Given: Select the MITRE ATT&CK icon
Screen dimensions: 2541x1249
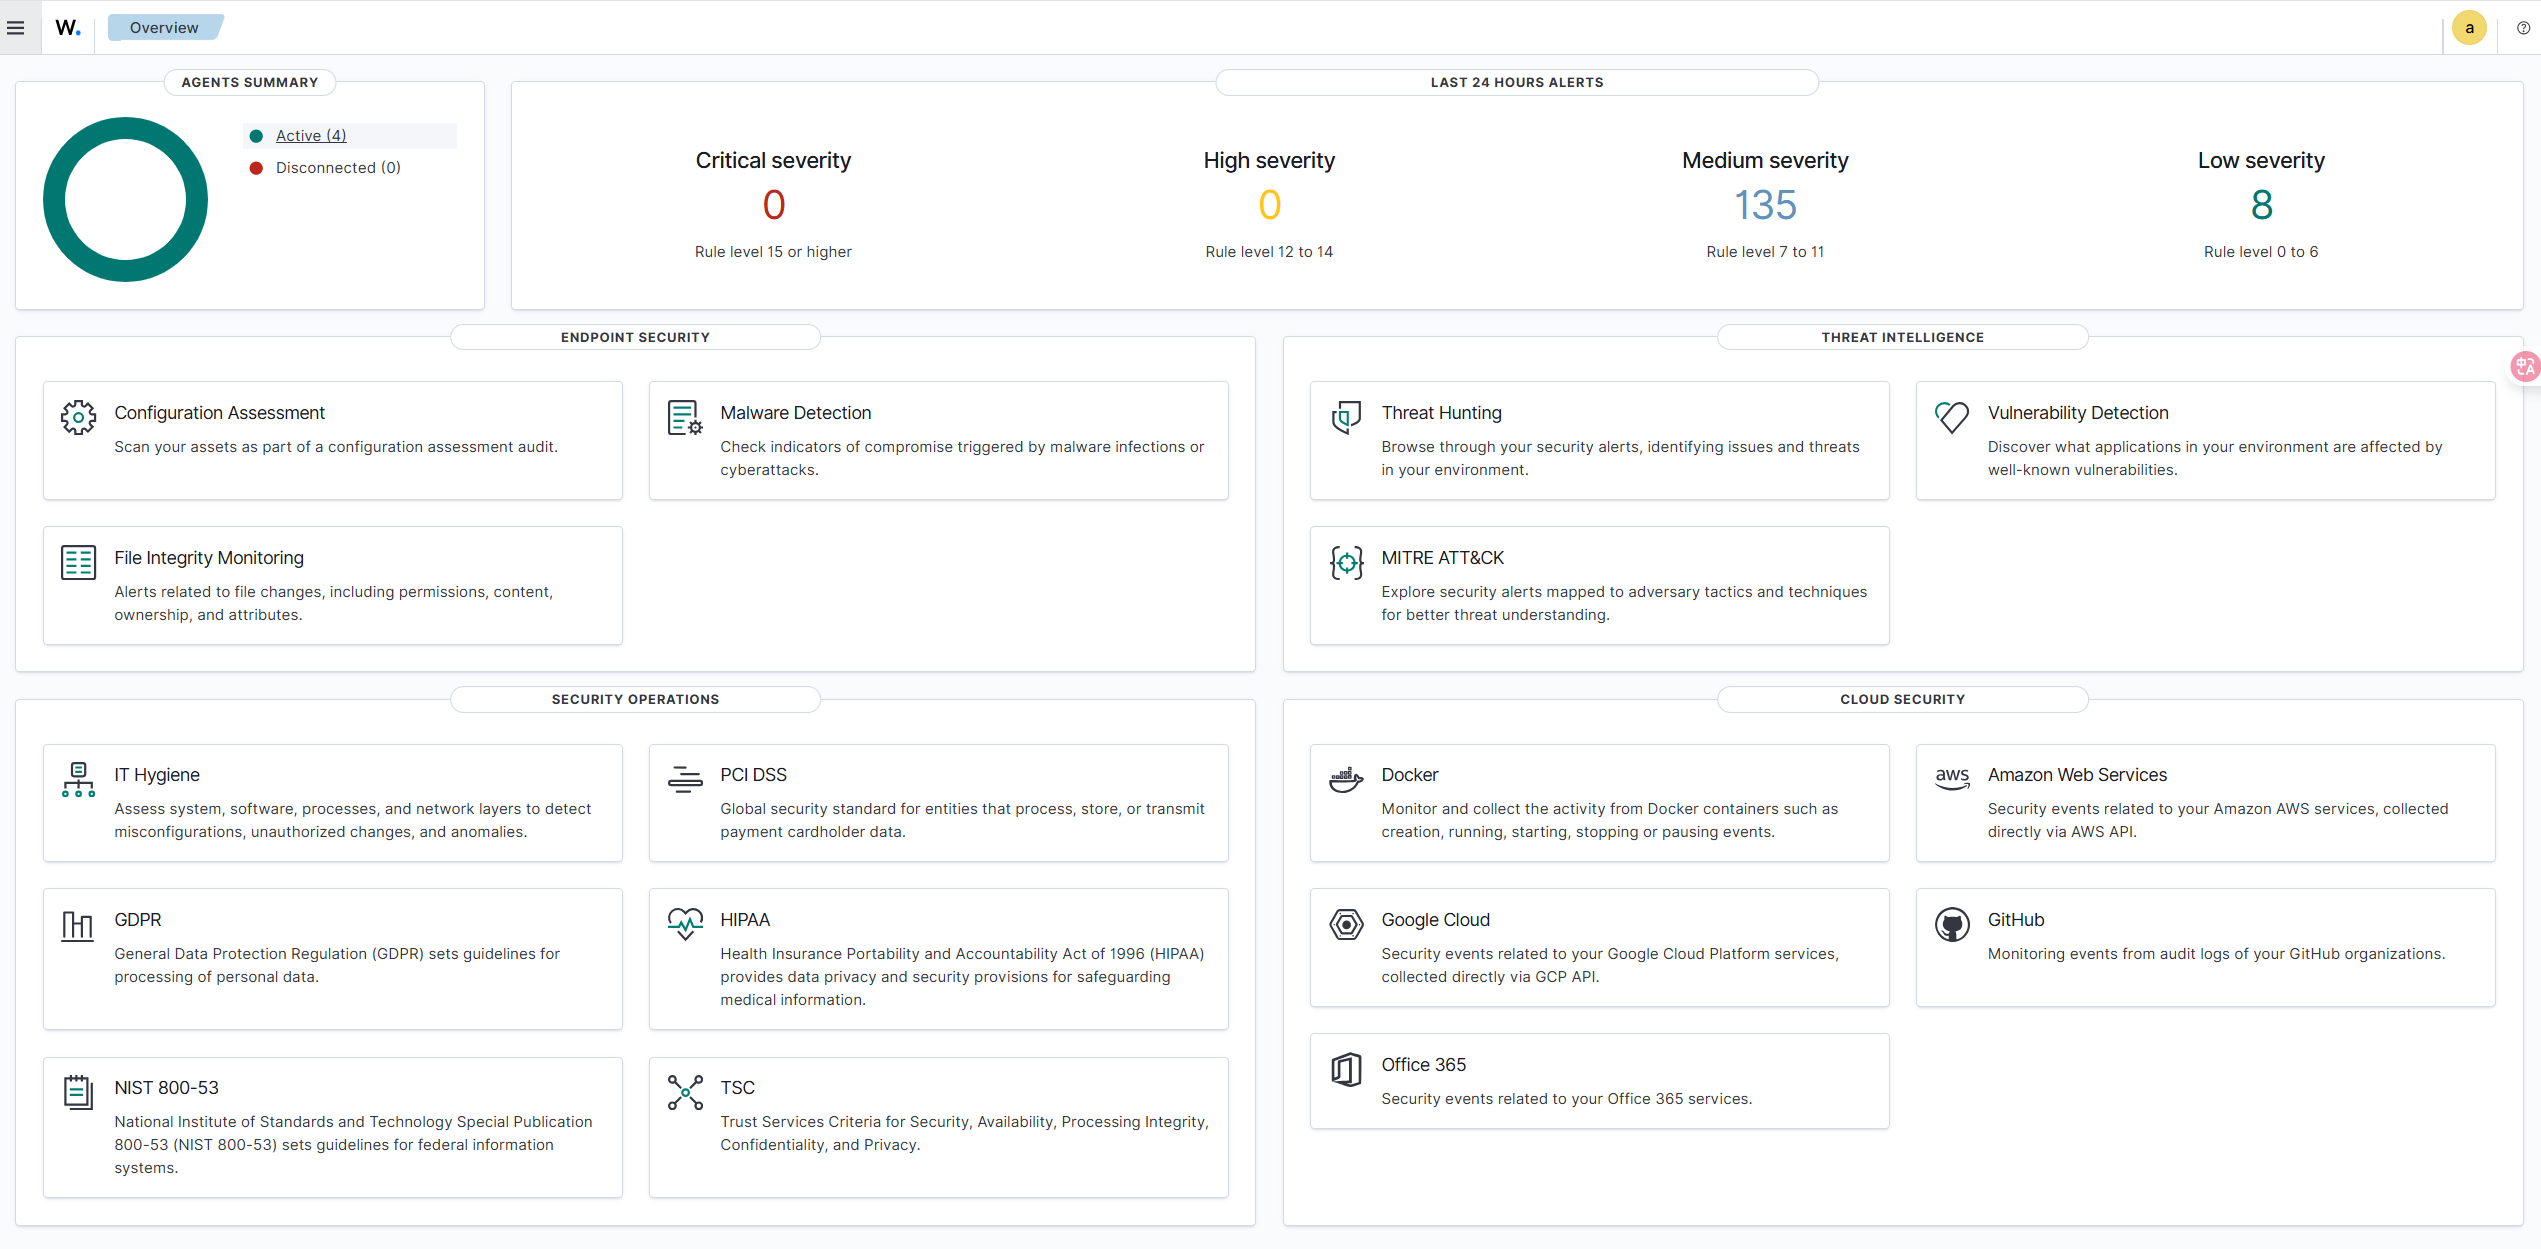Looking at the screenshot, I should coord(1347,563).
